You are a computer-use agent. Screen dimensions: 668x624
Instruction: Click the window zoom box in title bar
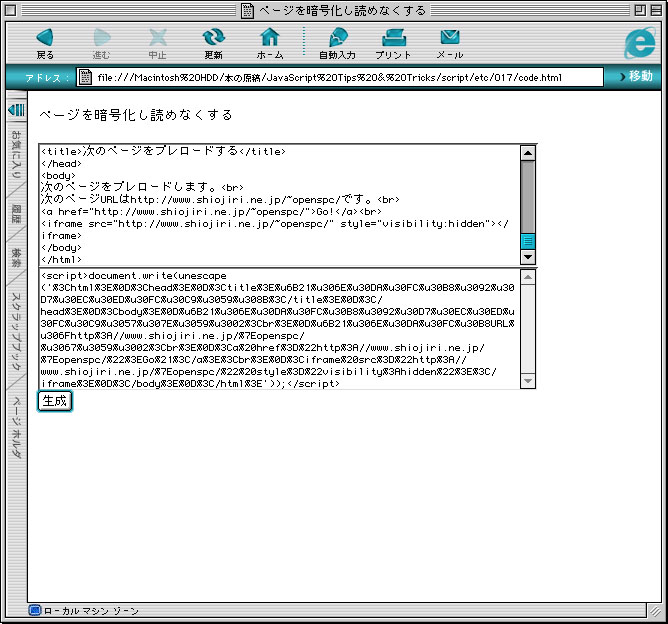pyautogui.click(x=639, y=10)
